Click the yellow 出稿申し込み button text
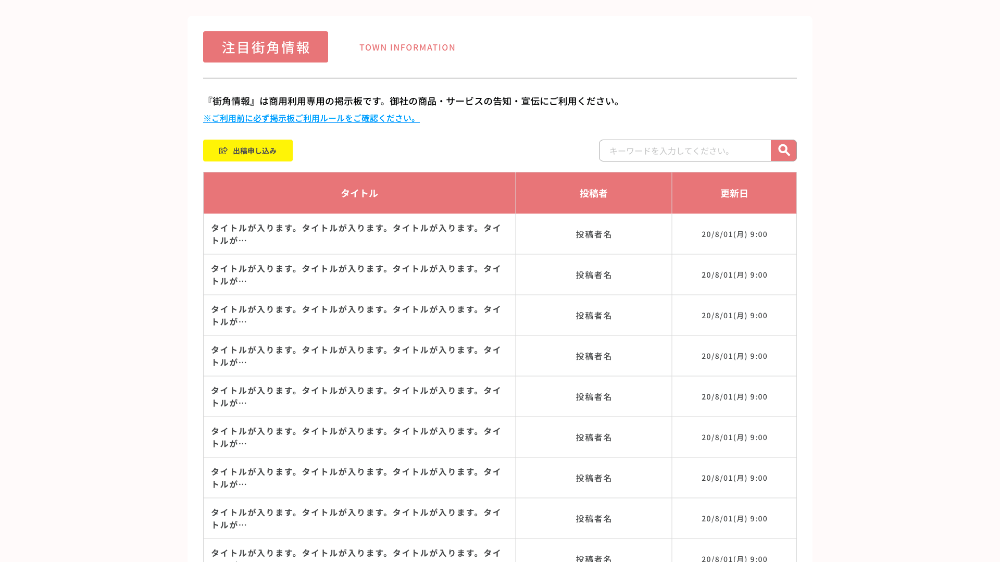Viewport: 1000px width, 562px height. 254,151
